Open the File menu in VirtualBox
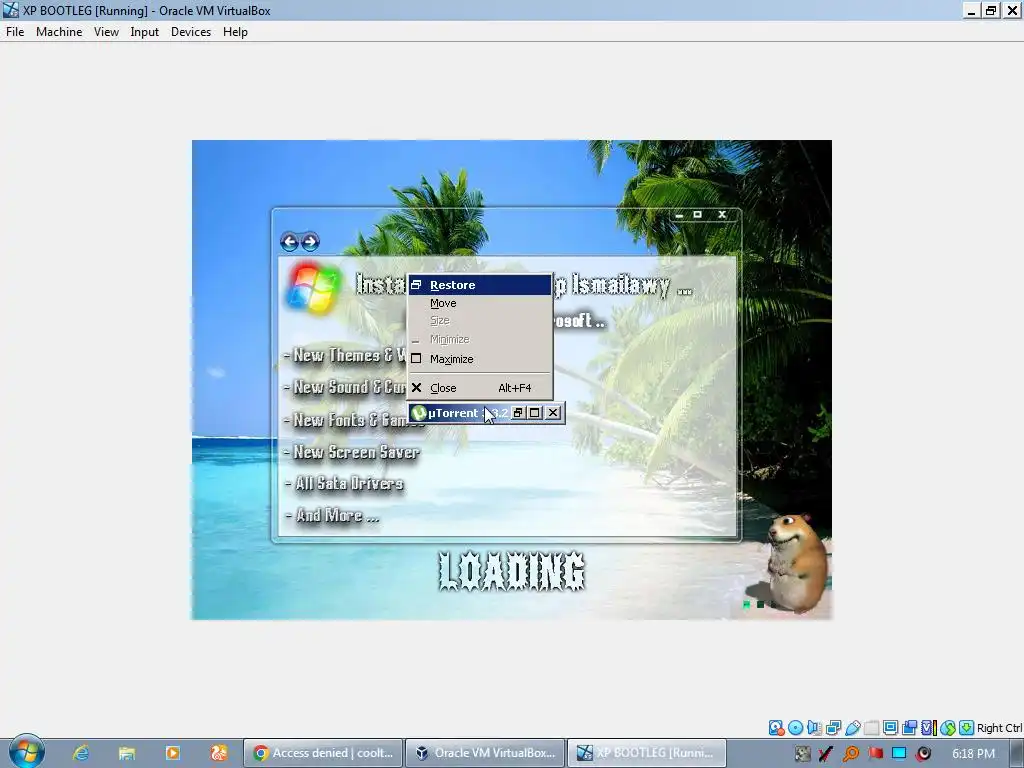 point(15,32)
